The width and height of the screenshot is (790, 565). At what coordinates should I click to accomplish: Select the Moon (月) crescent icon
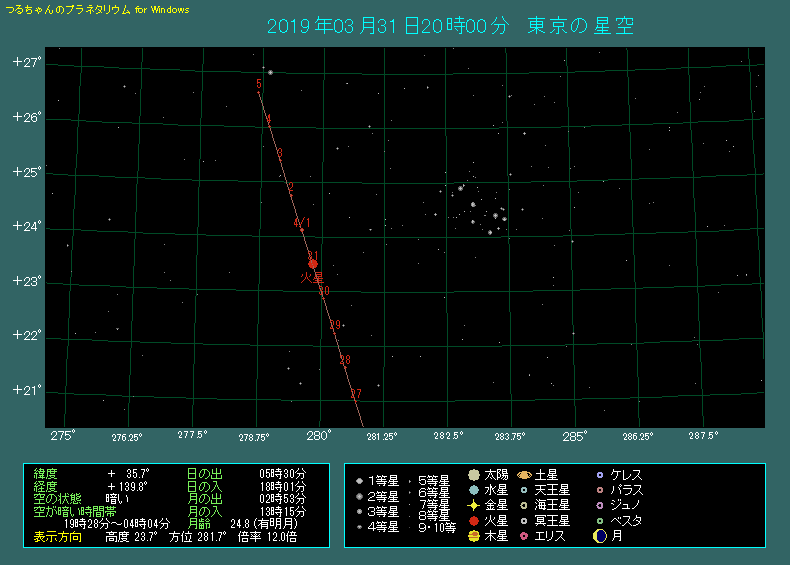tap(599, 536)
